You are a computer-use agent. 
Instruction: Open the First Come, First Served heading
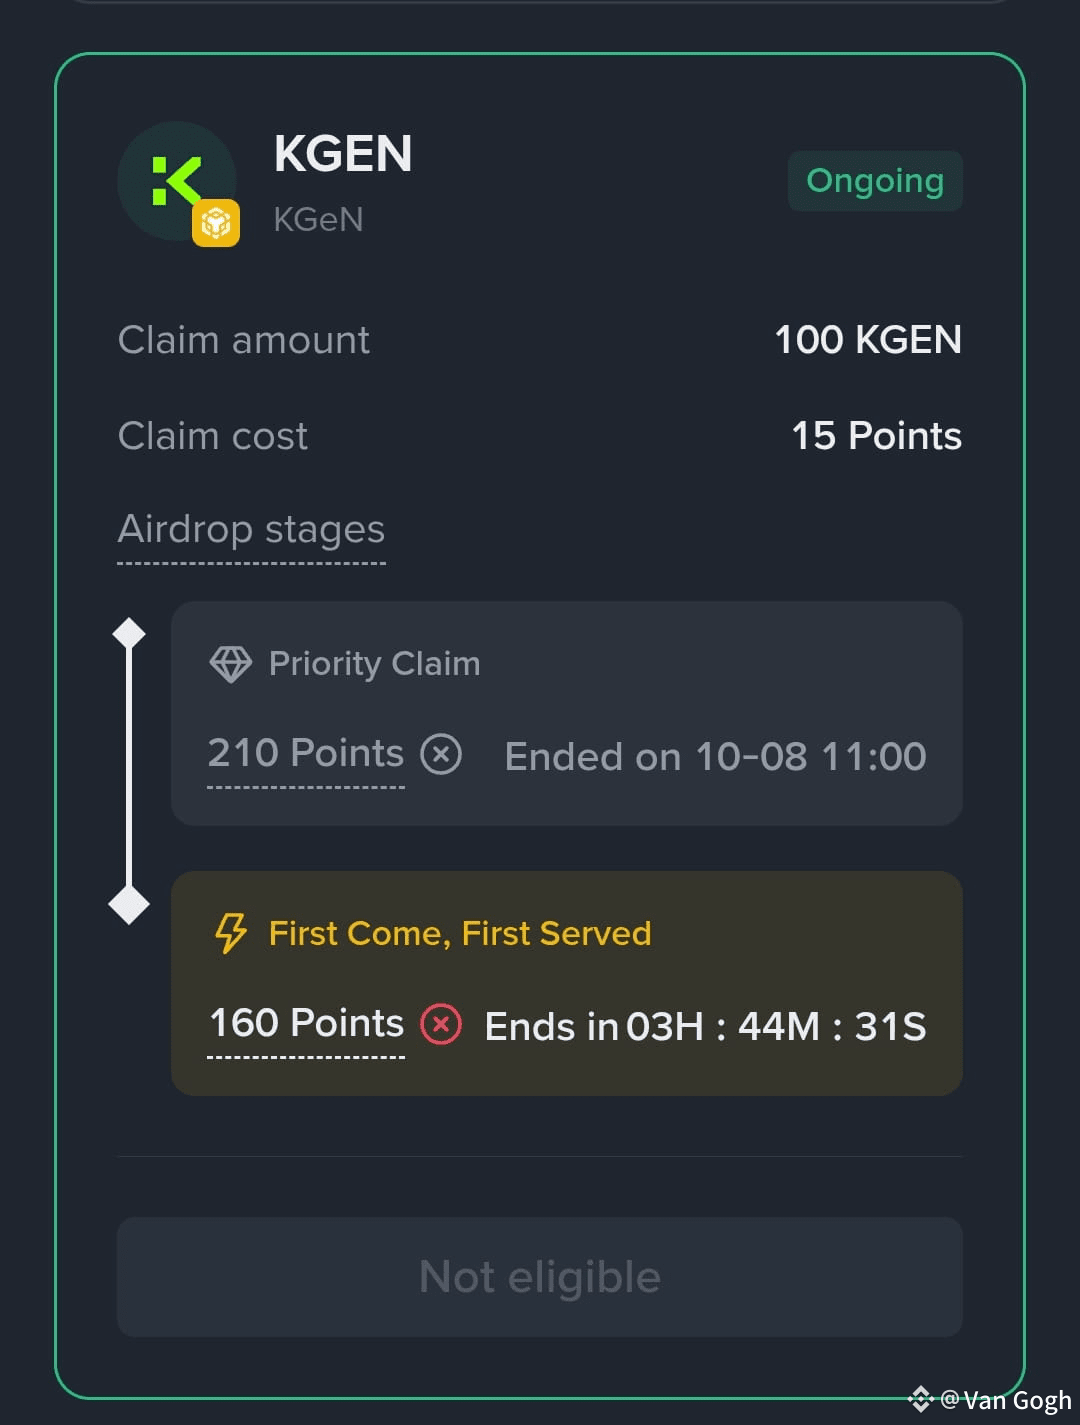(460, 933)
